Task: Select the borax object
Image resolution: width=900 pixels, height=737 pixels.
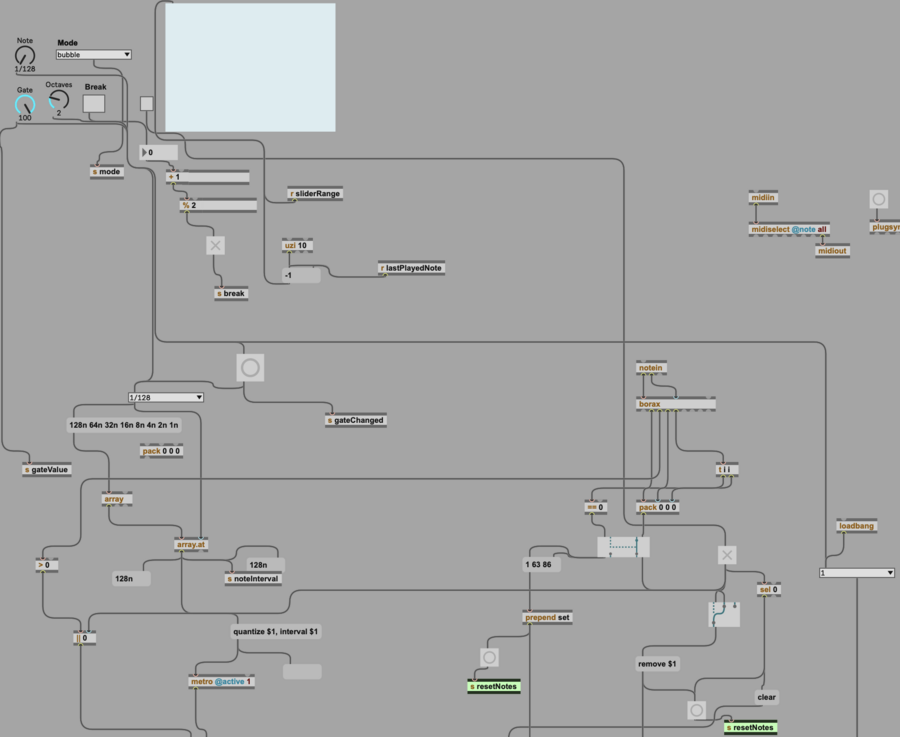Action: (676, 404)
